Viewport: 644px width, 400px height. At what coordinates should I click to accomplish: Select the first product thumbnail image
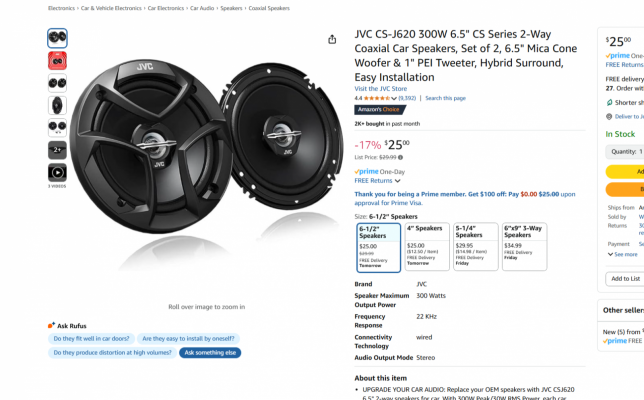click(57, 38)
